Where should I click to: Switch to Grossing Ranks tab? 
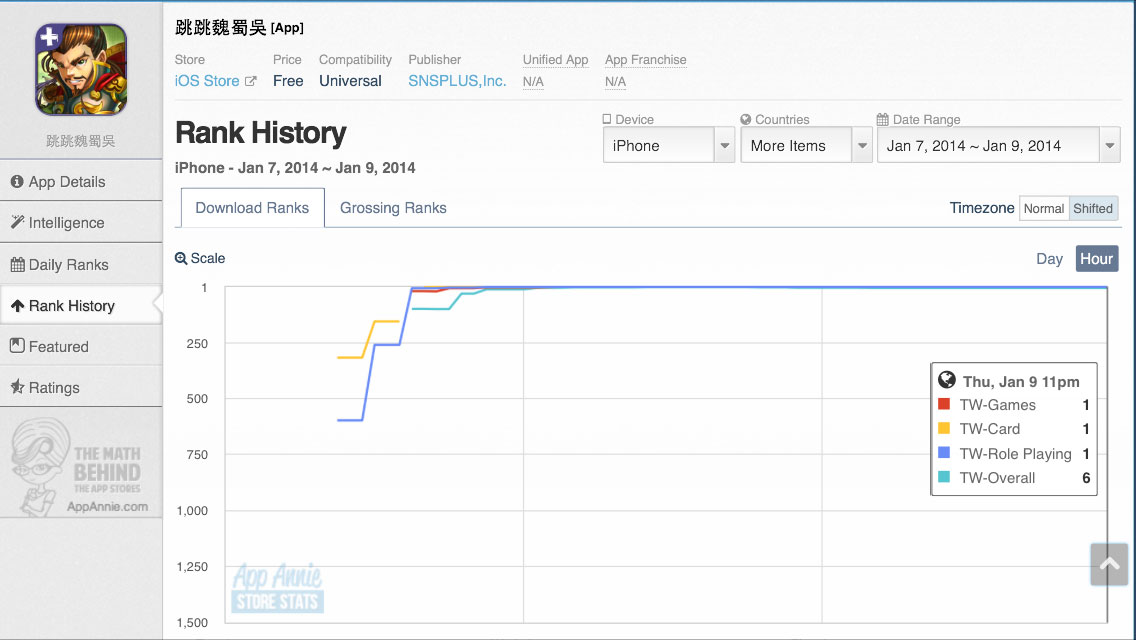click(393, 208)
